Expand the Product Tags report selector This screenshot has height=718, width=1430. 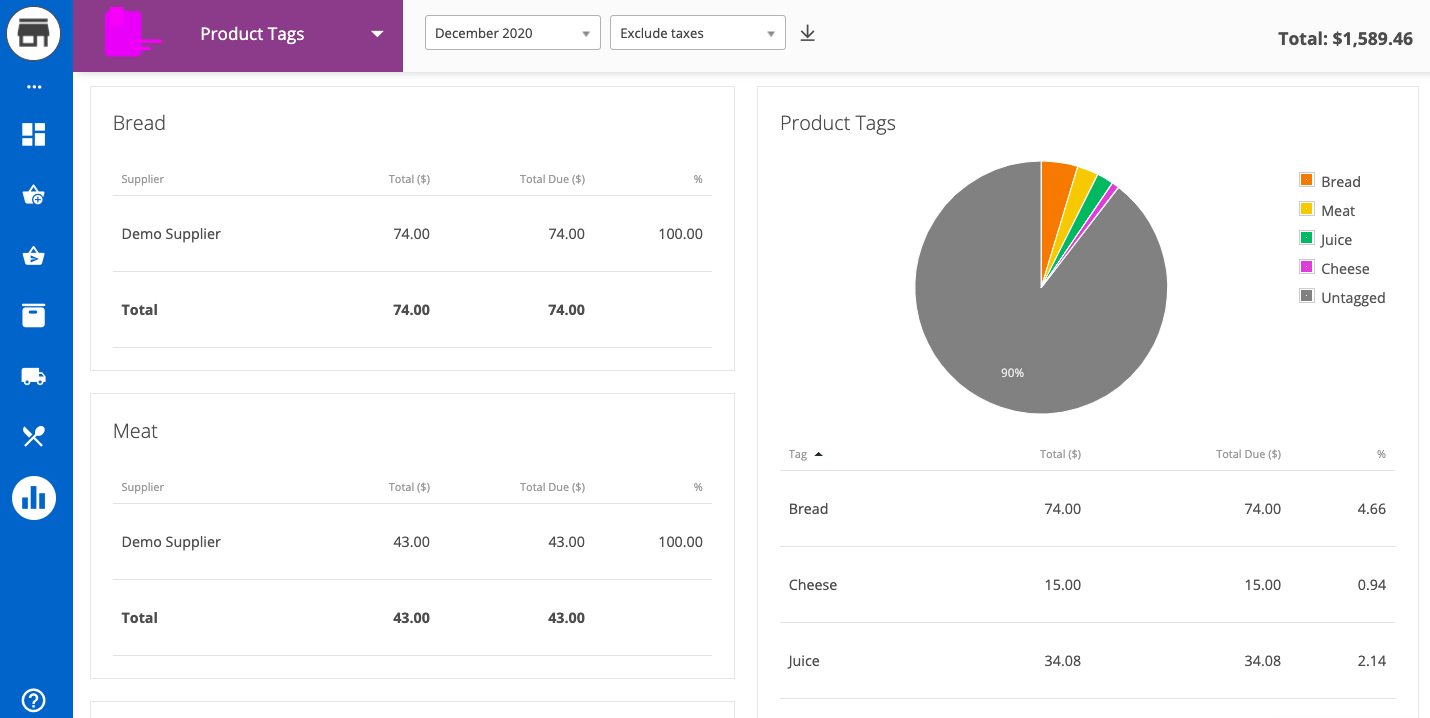coord(377,34)
